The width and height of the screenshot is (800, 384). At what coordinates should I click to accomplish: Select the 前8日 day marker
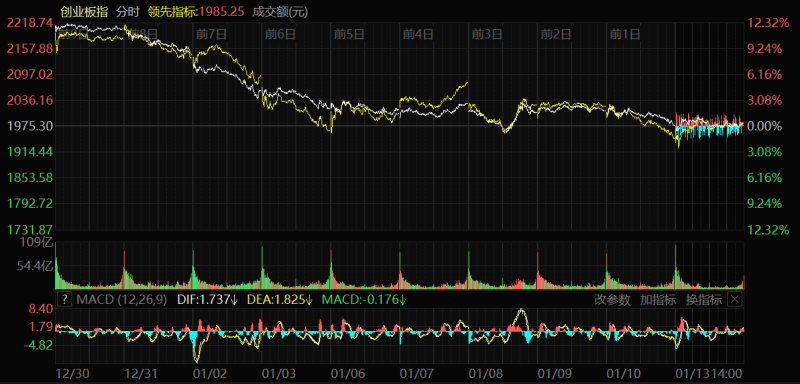pyautogui.click(x=142, y=34)
